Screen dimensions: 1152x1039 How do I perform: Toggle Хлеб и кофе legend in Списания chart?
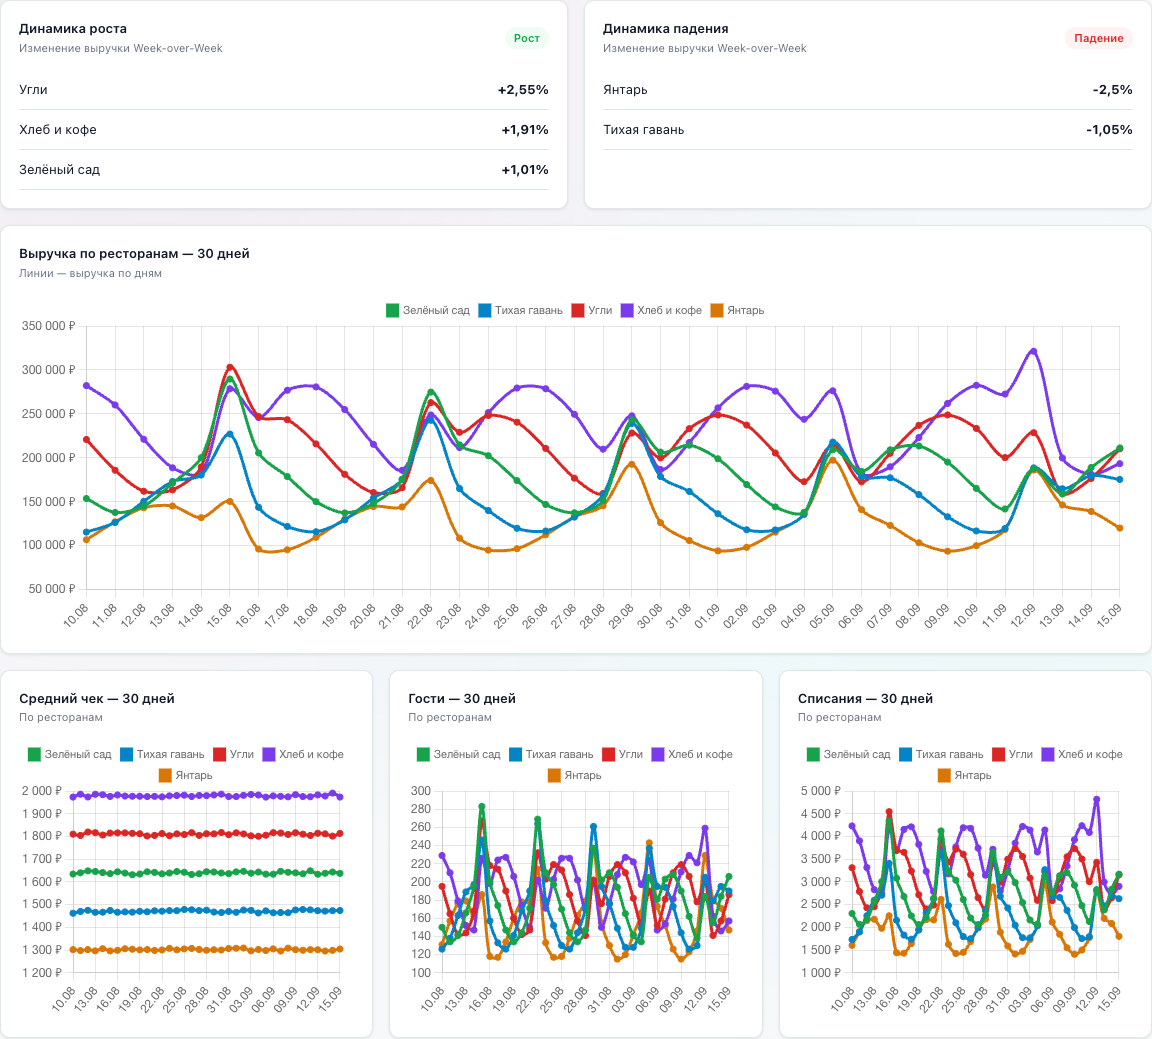(x=1081, y=754)
